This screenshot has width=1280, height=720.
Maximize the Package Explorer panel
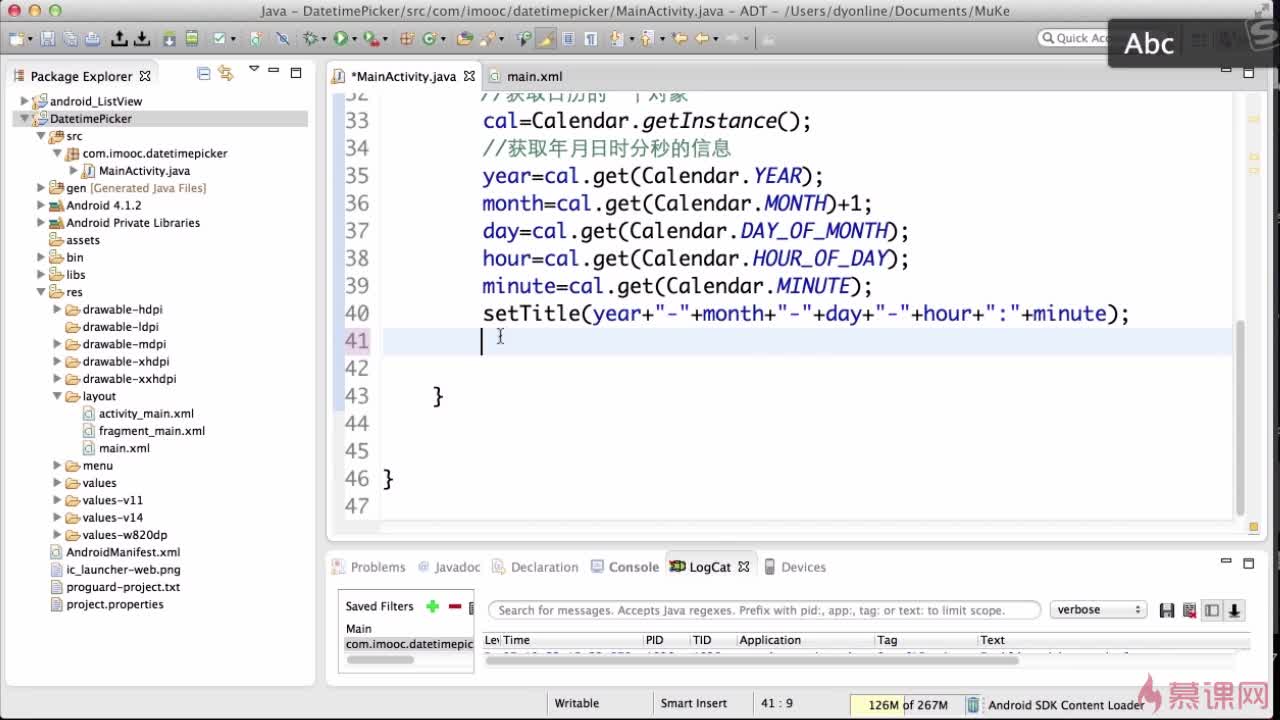pos(296,72)
